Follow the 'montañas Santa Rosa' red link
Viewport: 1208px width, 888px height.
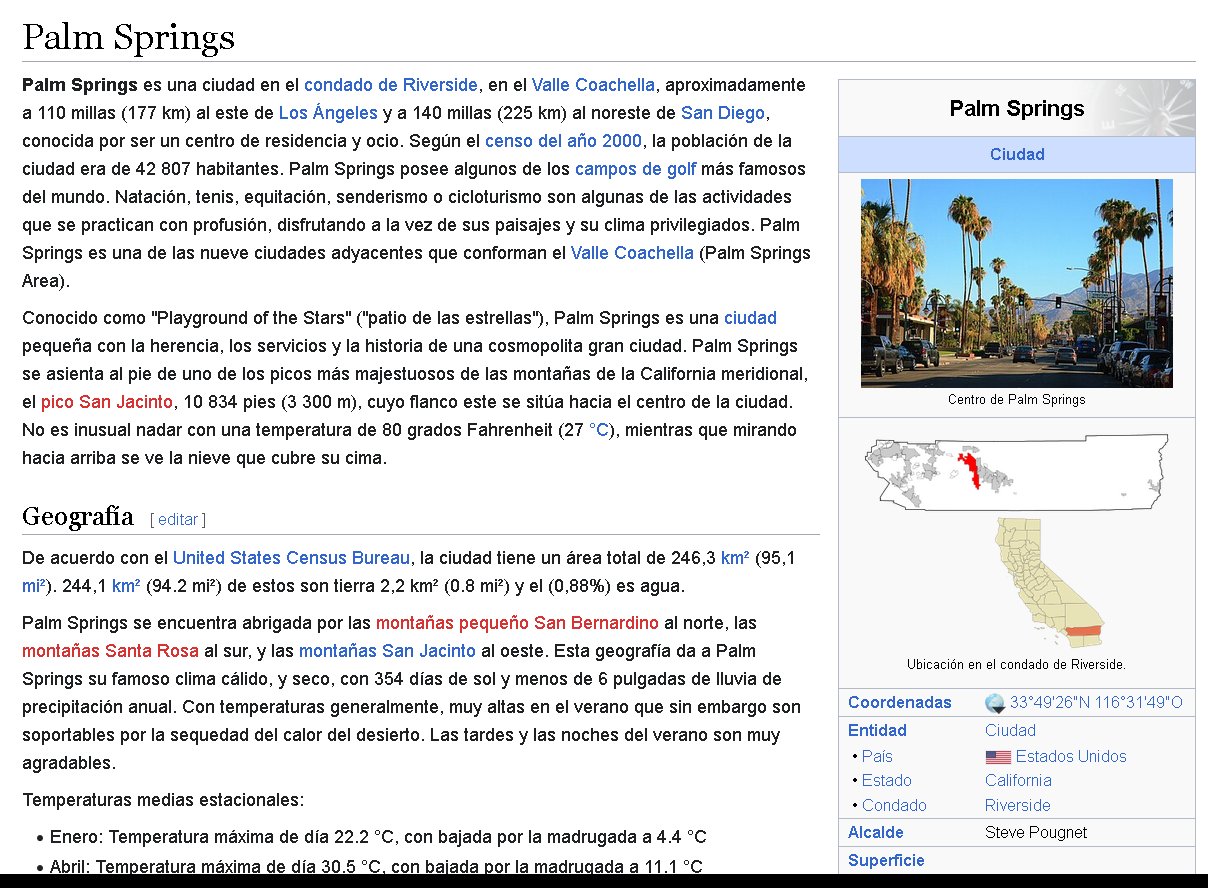click(110, 651)
